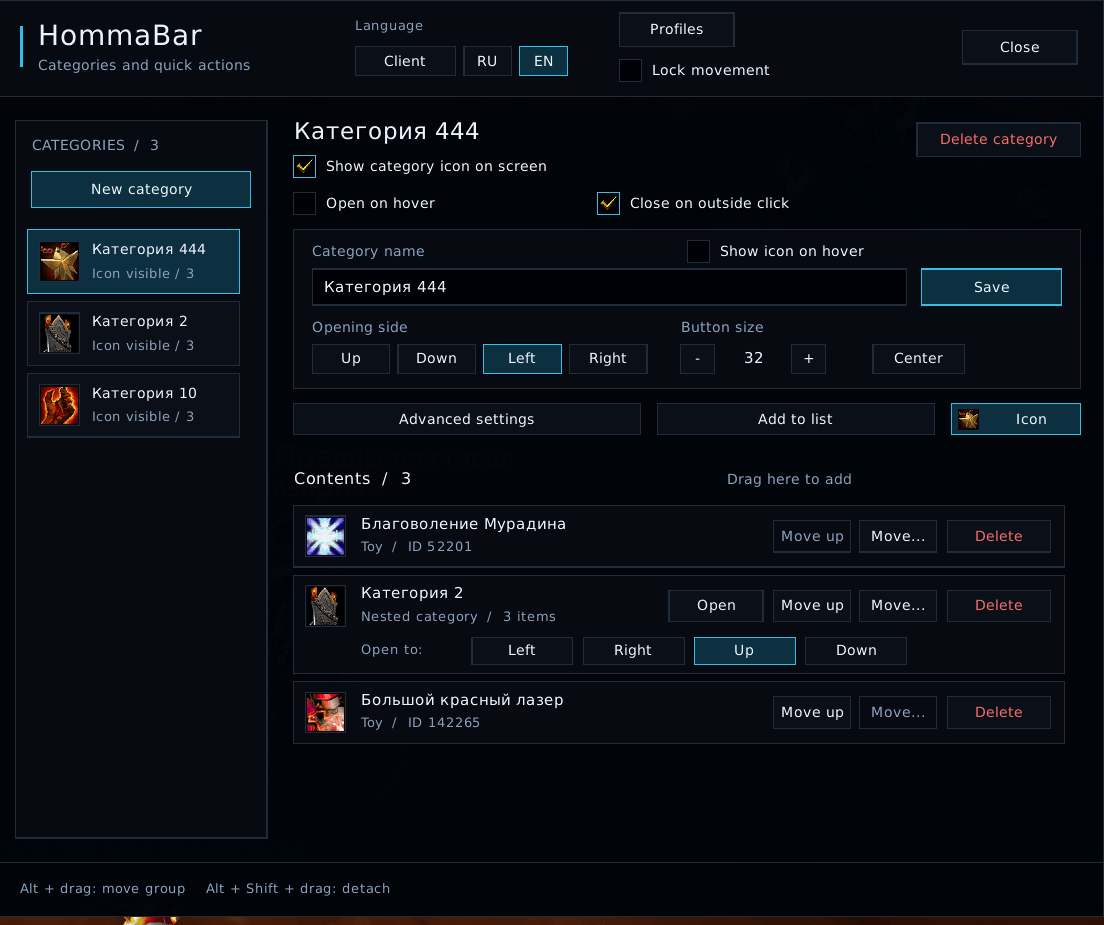Set nested category Open to Right
This screenshot has height=925, width=1104.
(x=633, y=650)
